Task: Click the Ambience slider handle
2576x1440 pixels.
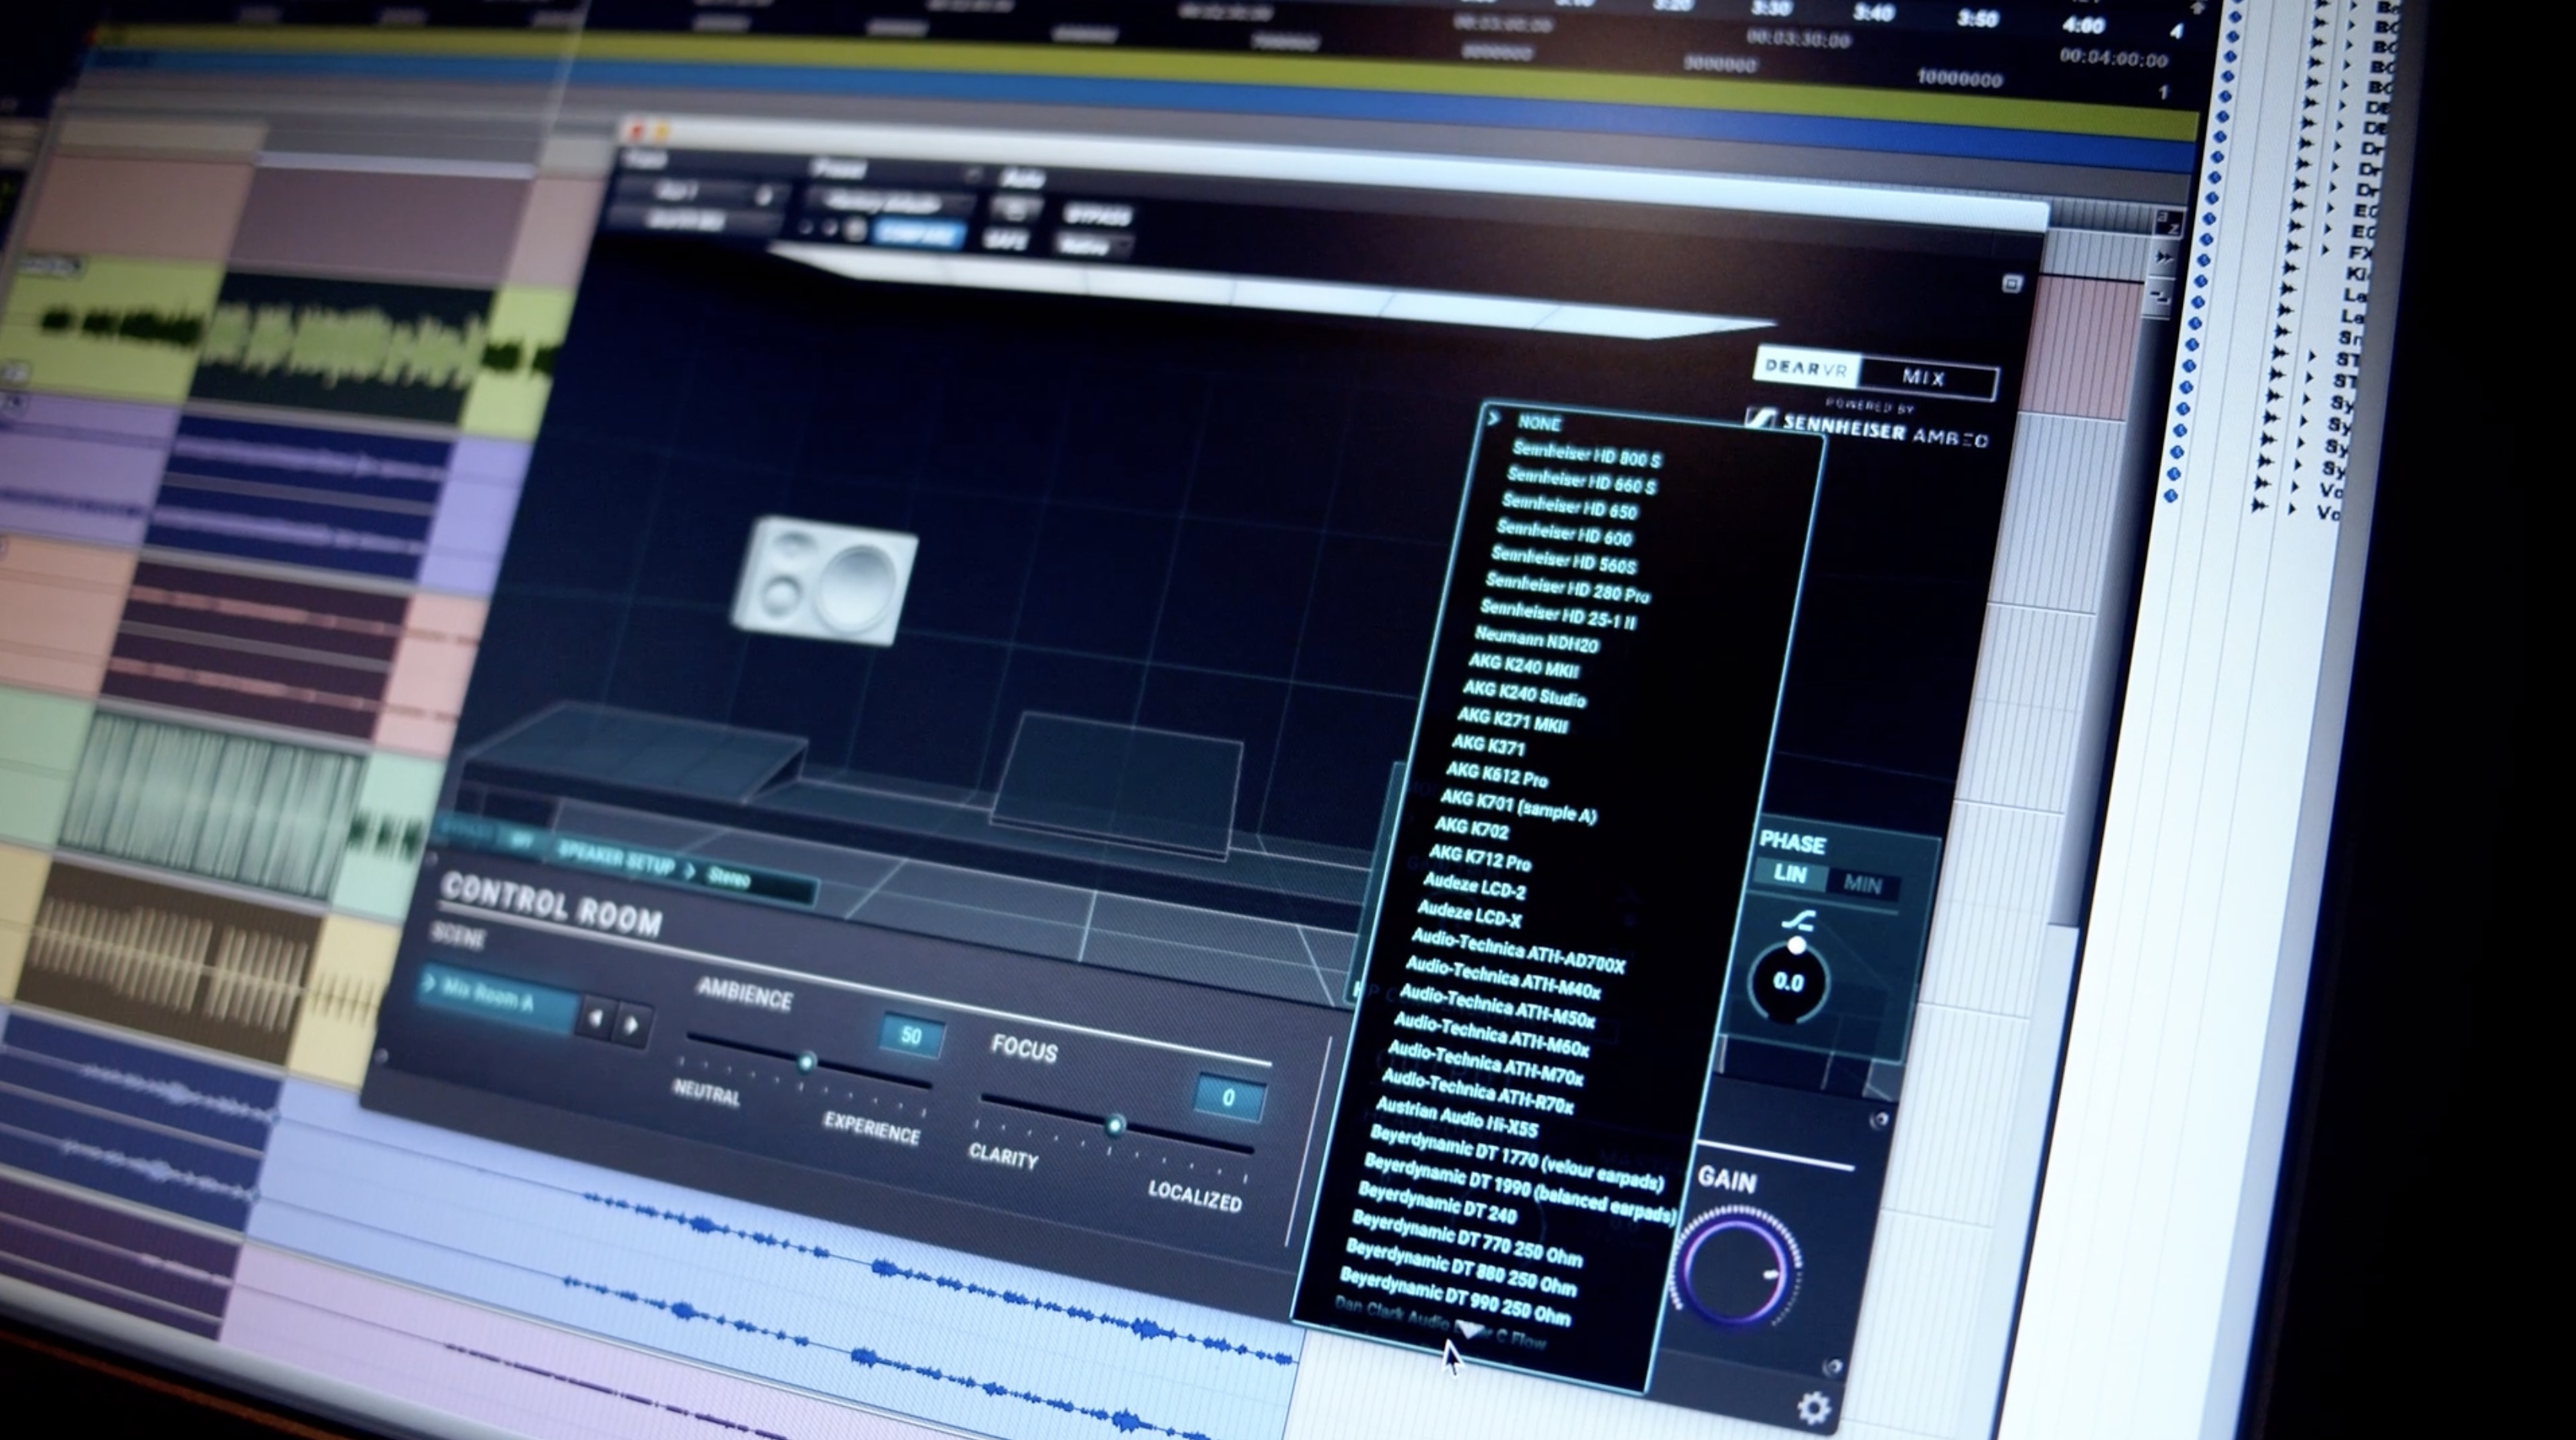Action: [806, 1062]
